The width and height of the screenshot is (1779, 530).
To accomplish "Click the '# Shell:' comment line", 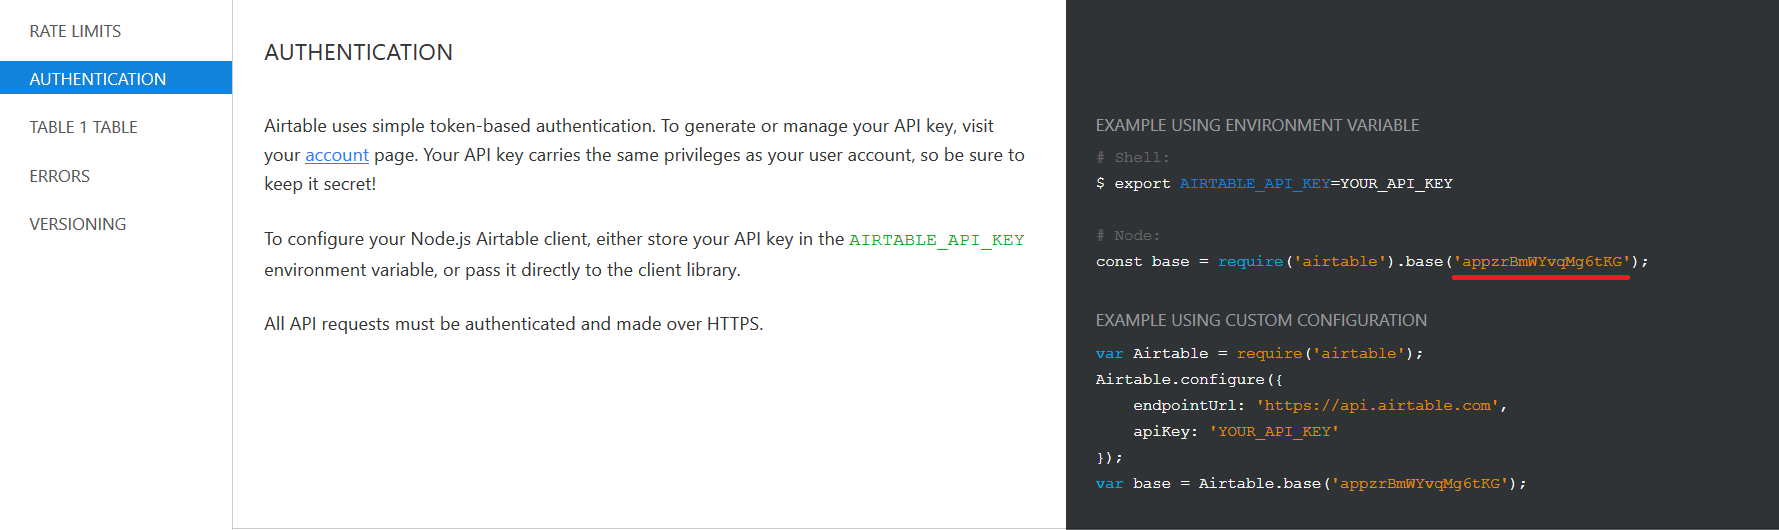I will (x=1132, y=157).
